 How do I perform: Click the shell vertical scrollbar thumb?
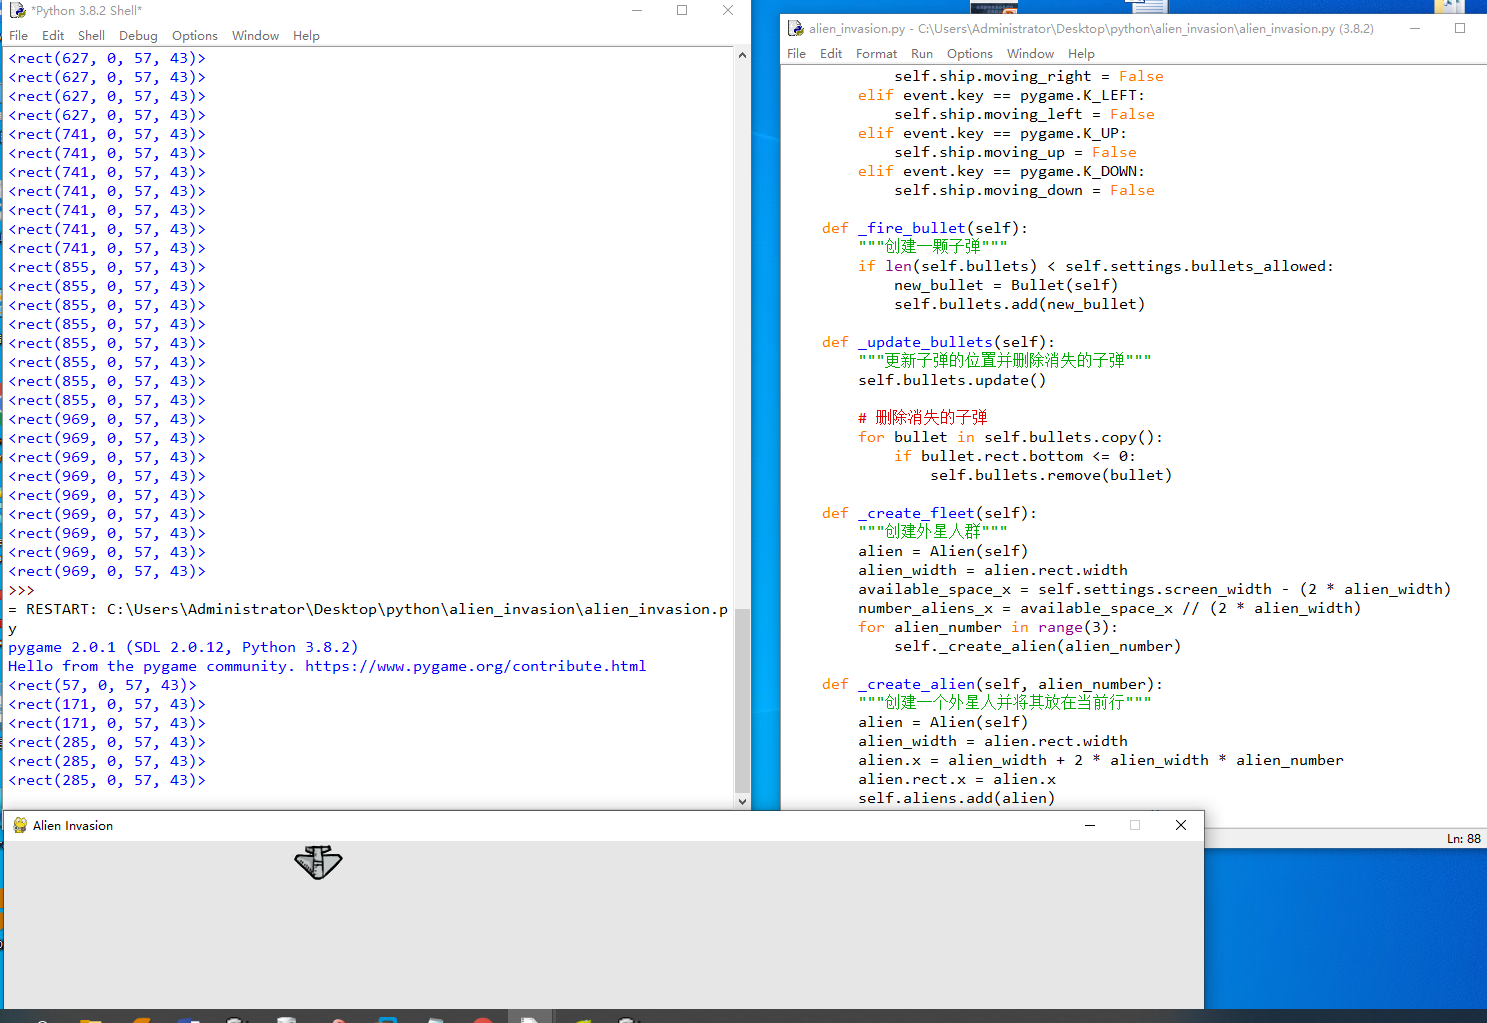[x=742, y=700]
